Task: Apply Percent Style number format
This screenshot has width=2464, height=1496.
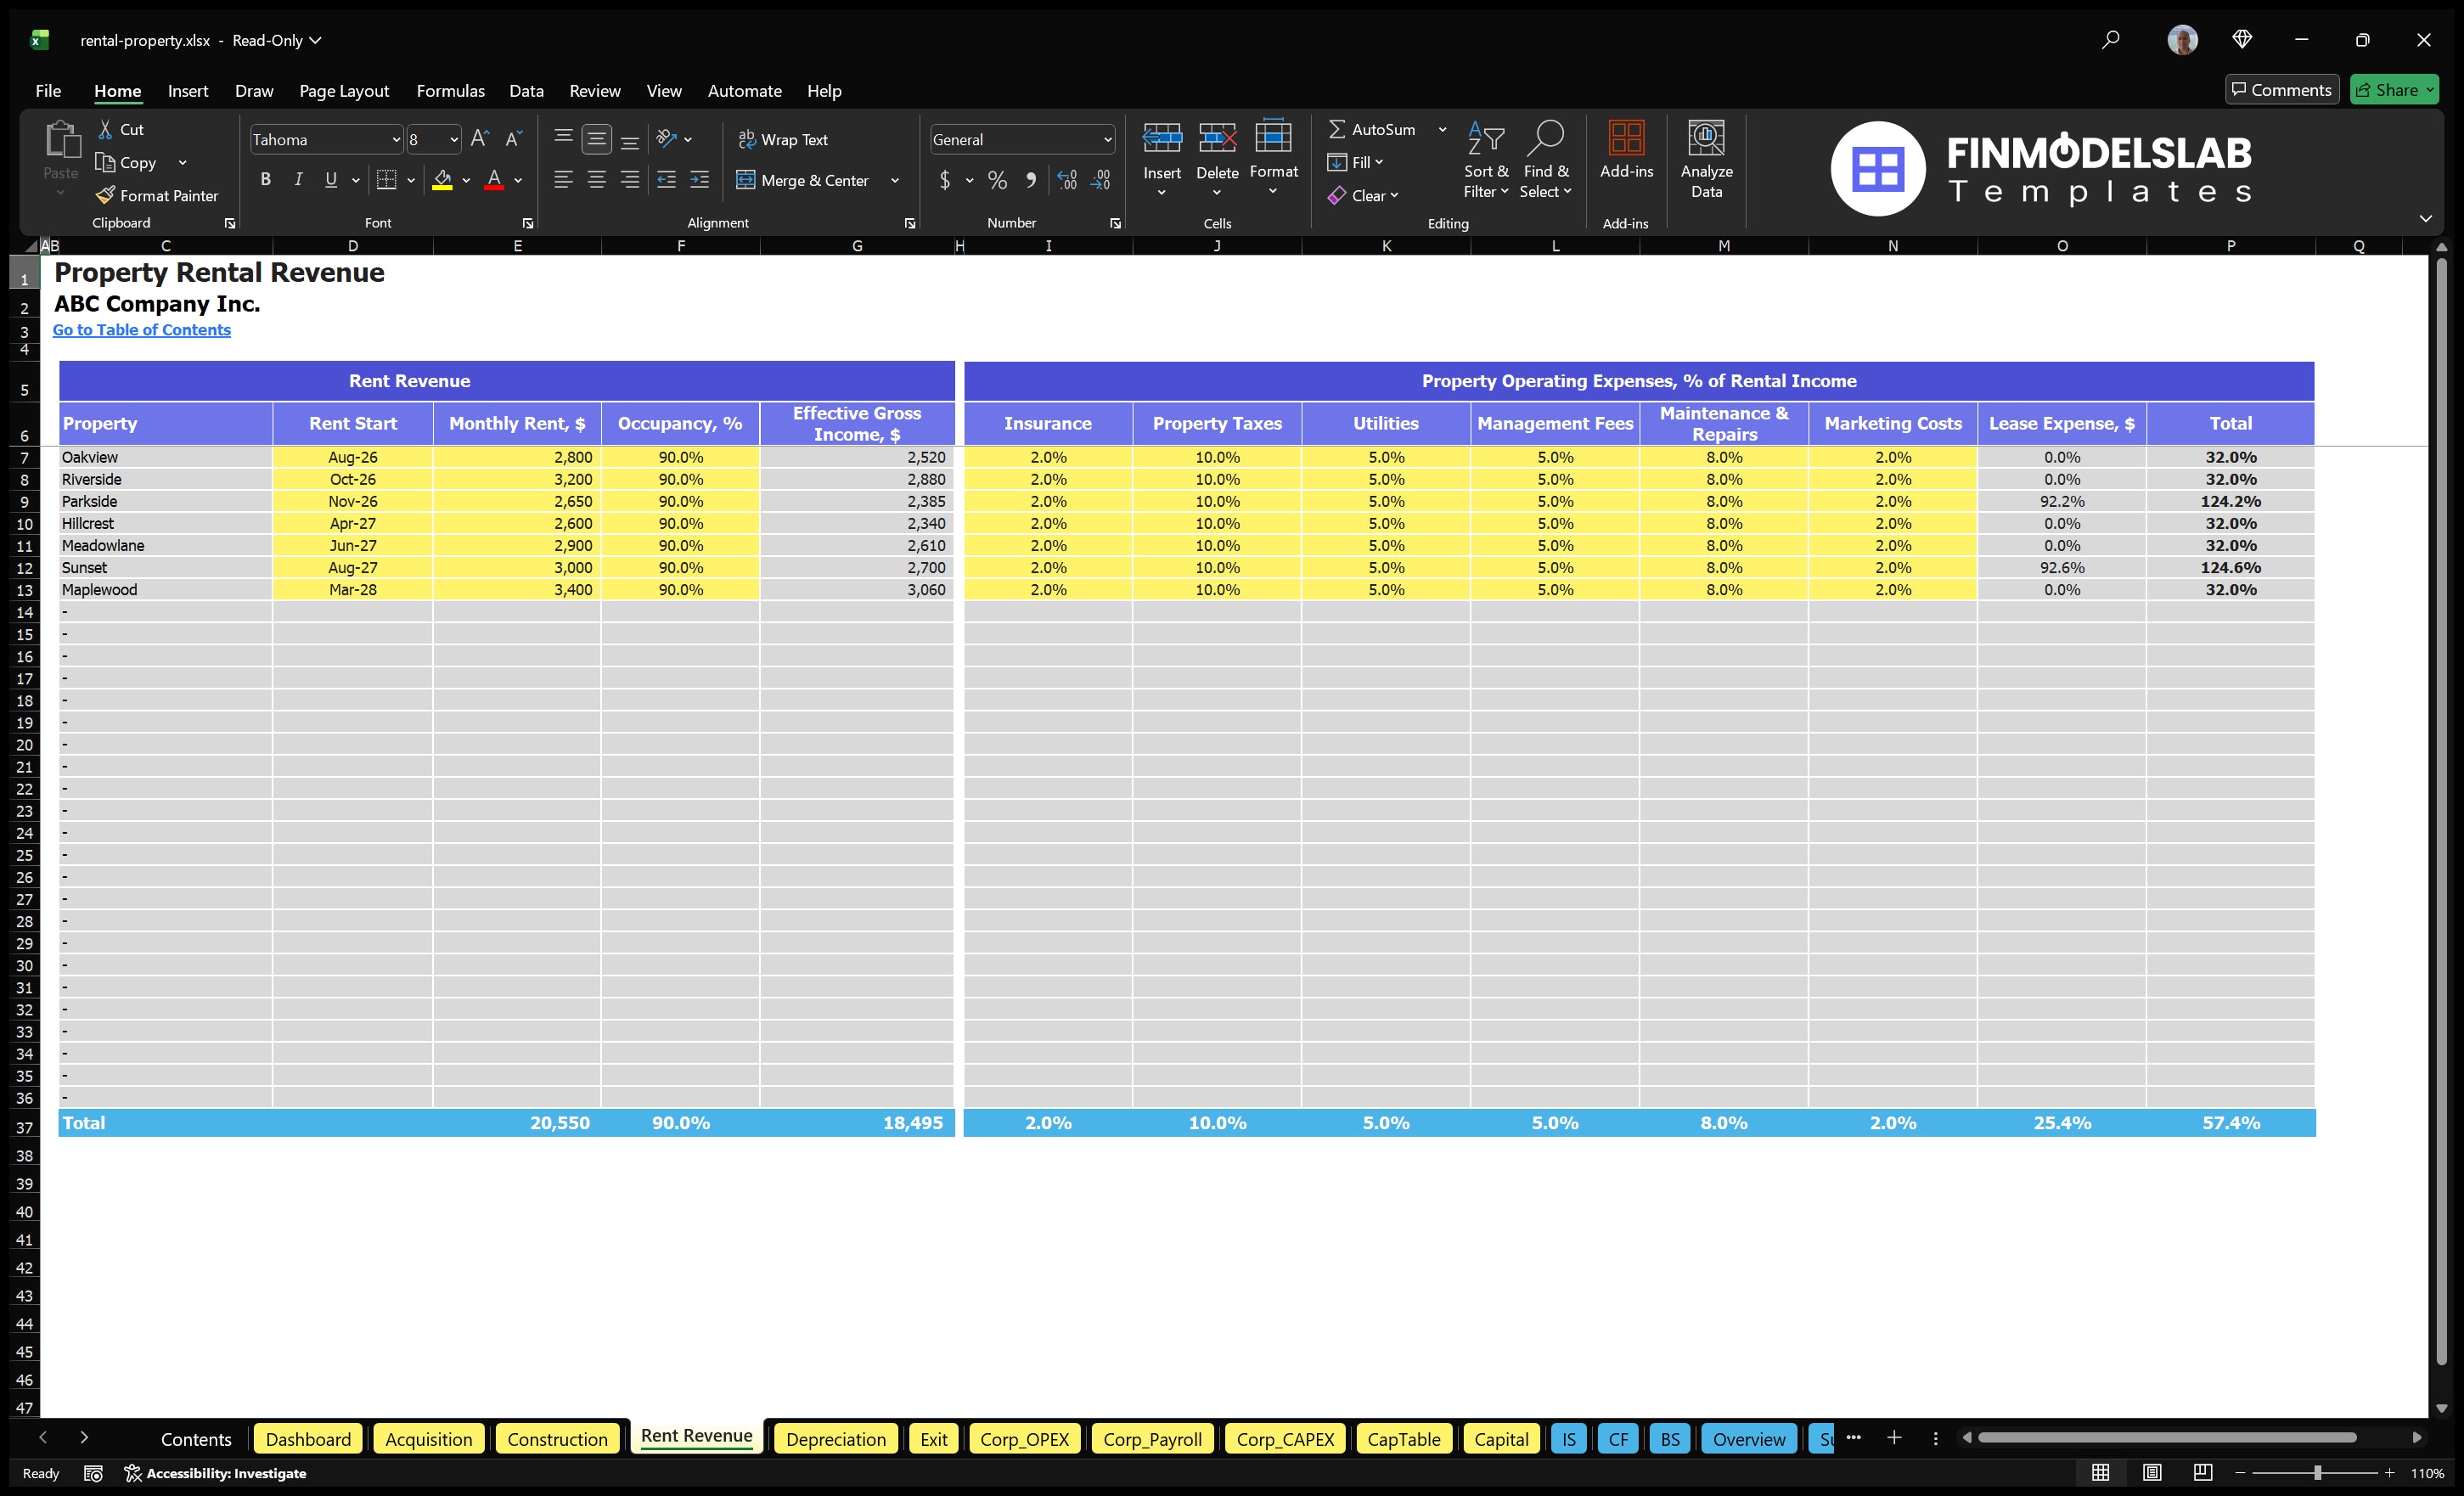Action: [x=997, y=180]
